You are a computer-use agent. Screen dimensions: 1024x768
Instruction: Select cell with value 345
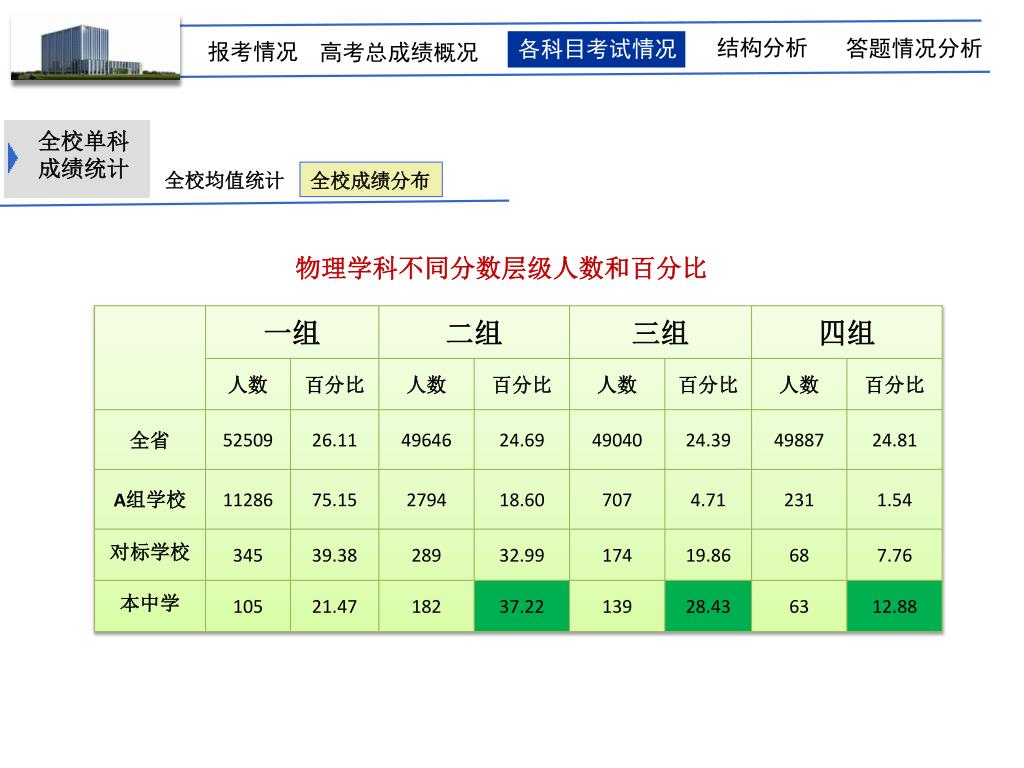248,555
